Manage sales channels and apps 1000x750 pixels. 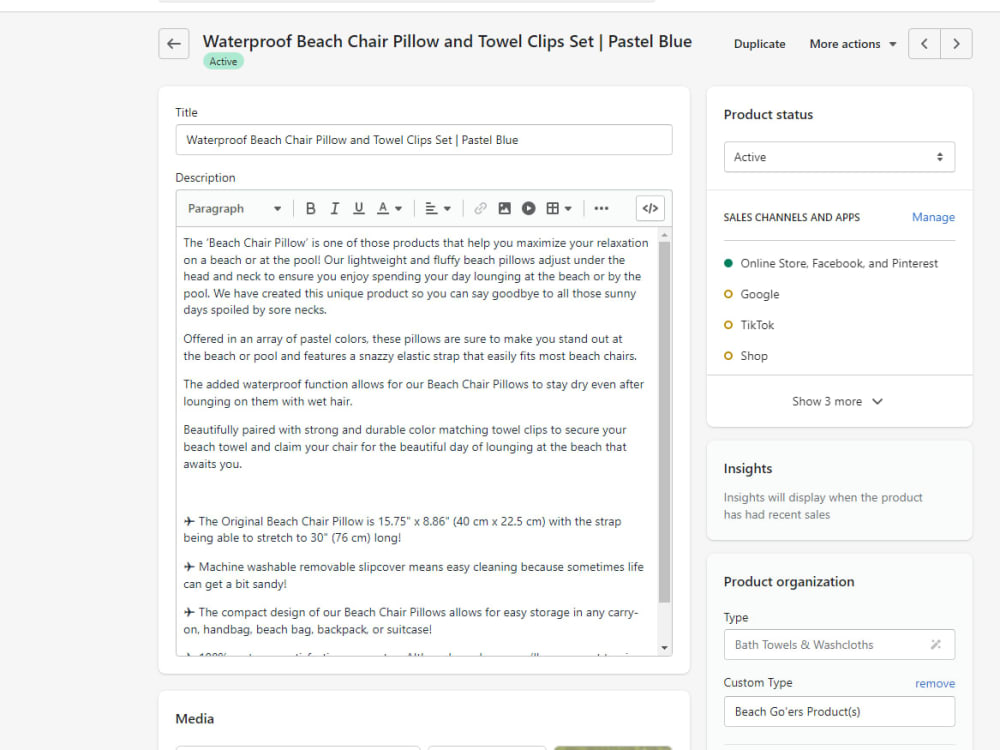coord(933,217)
